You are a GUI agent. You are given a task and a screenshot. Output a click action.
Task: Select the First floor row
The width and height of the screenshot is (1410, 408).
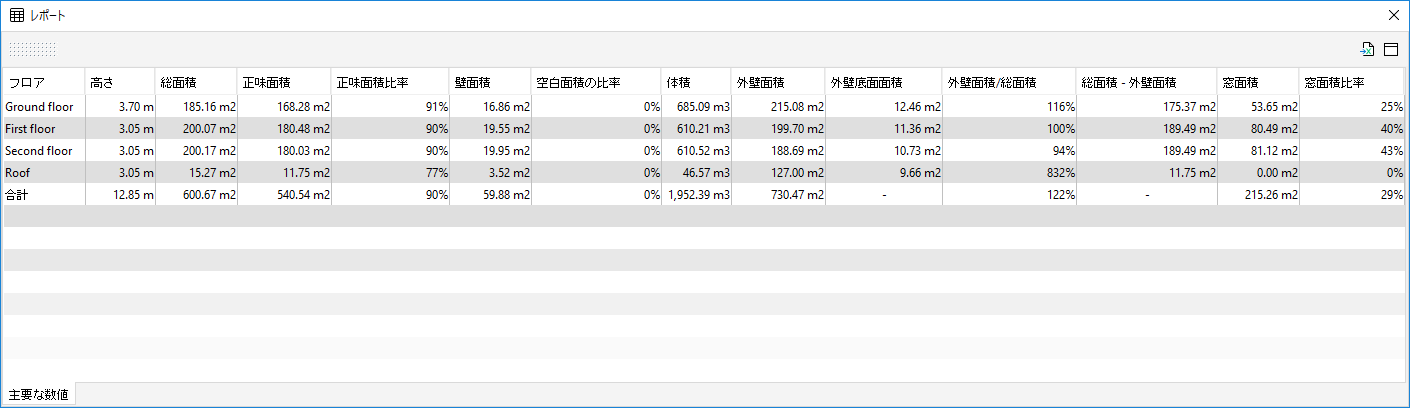click(x=703, y=128)
